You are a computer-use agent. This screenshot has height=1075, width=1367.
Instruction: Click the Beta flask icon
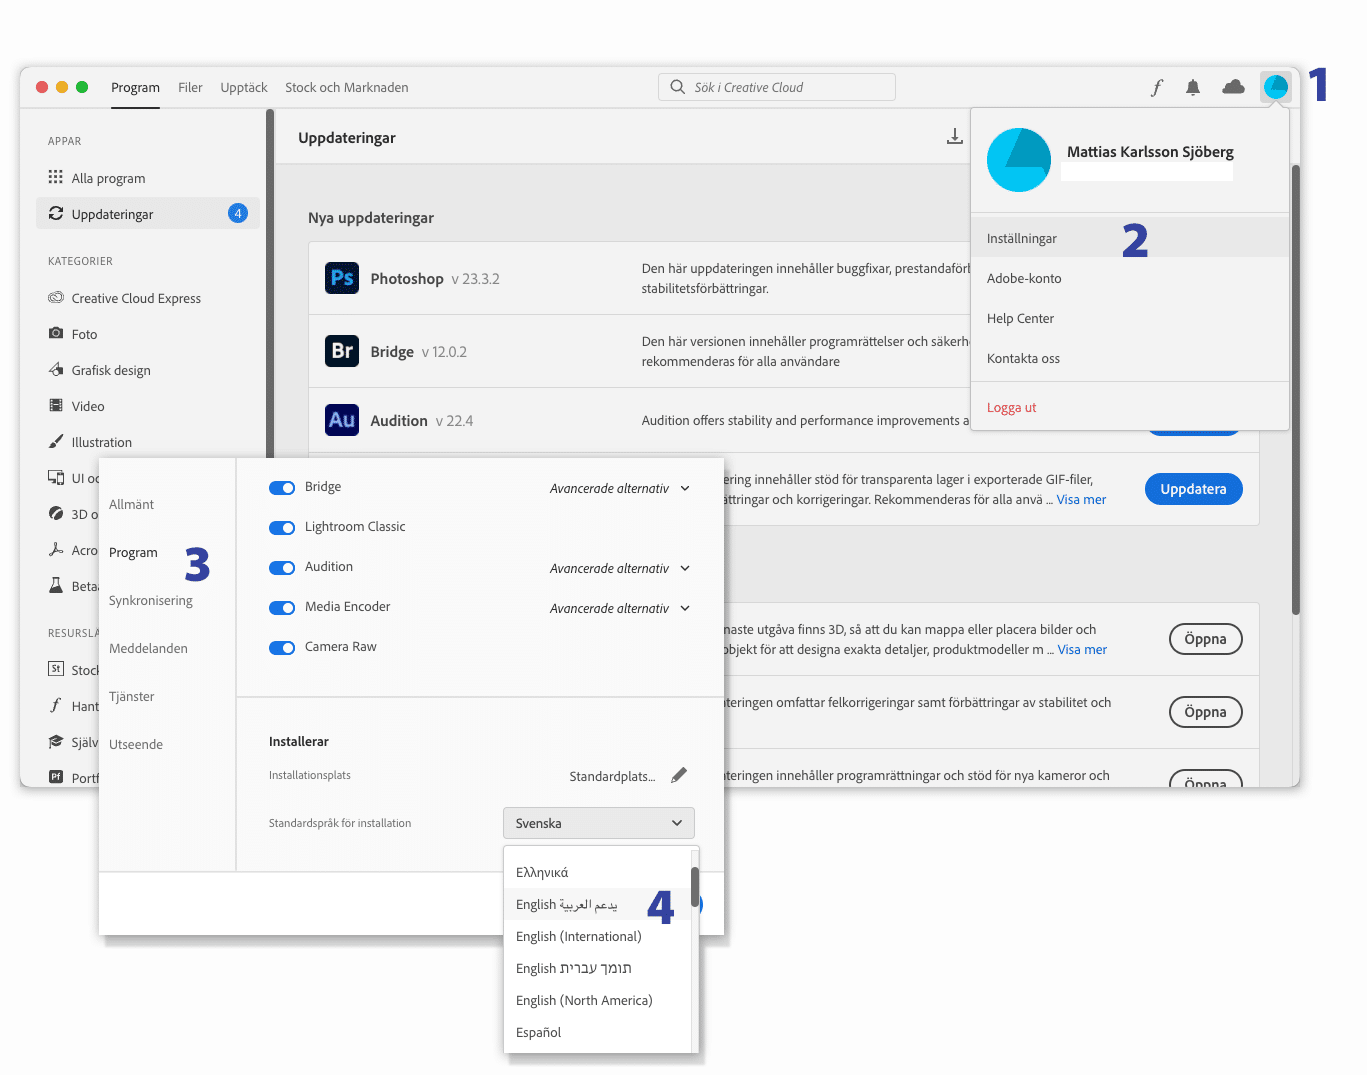click(x=56, y=585)
